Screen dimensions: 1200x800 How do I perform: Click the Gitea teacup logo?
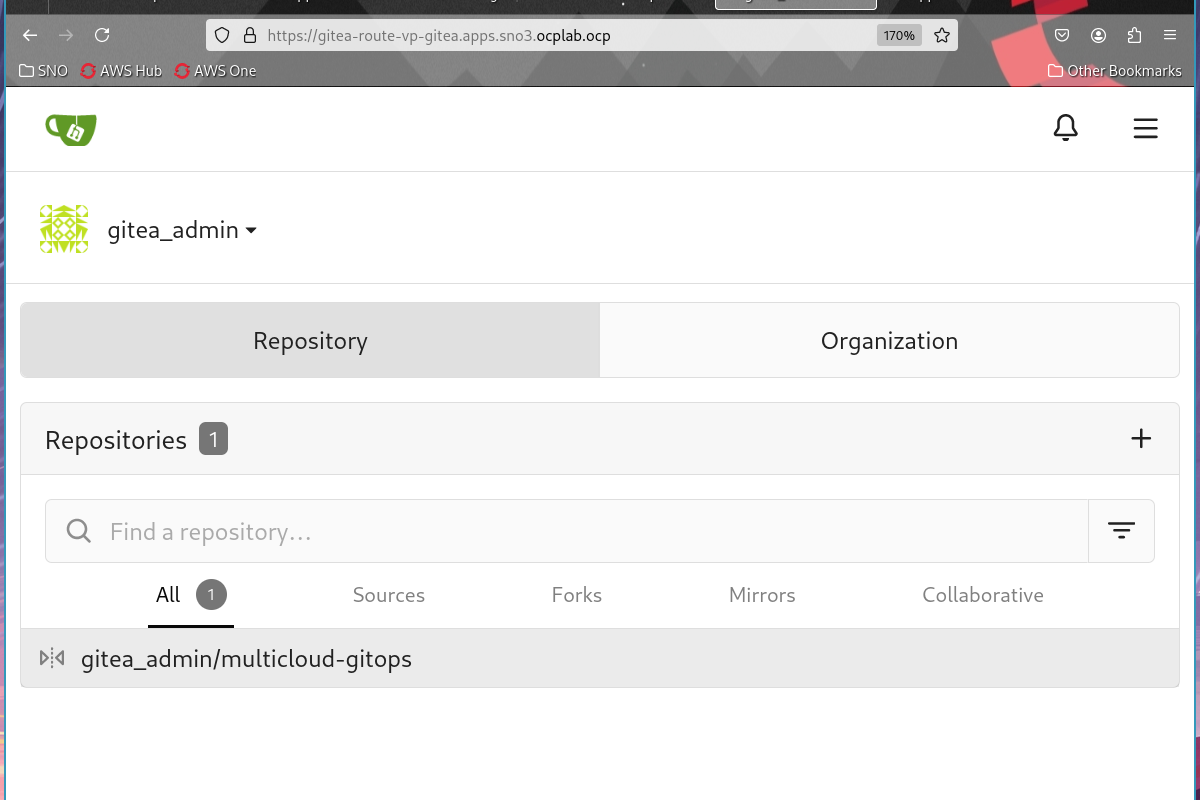click(70, 129)
